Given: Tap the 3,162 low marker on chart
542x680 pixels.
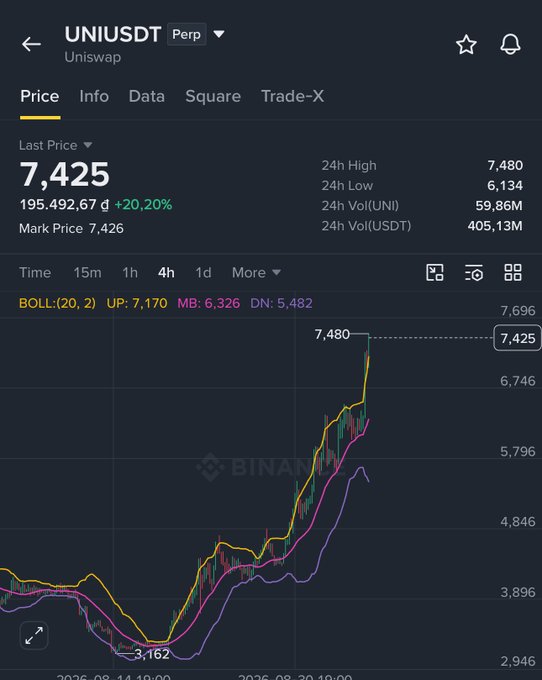Looking at the screenshot, I should coord(152,654).
